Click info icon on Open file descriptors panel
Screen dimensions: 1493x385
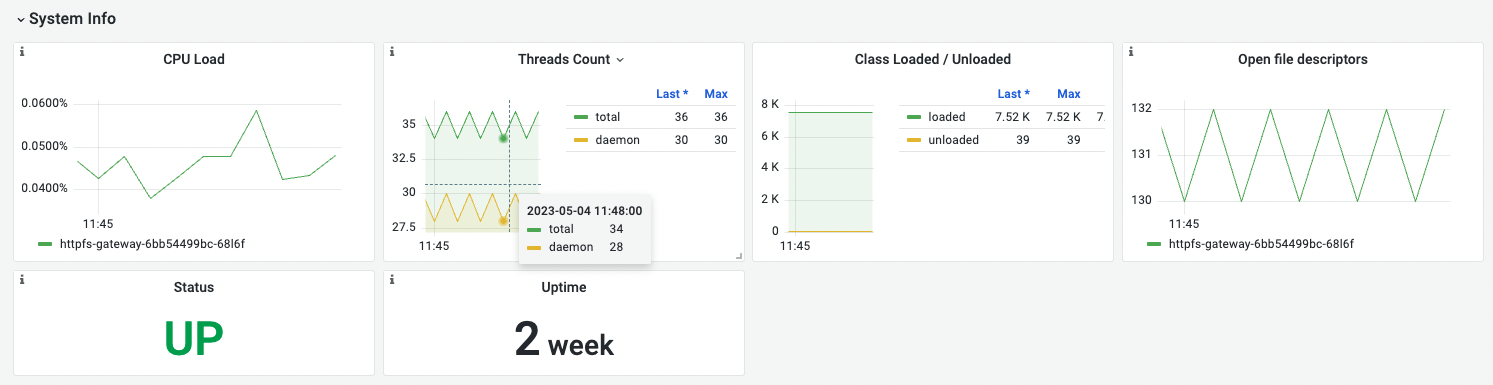pyautogui.click(x=1131, y=51)
